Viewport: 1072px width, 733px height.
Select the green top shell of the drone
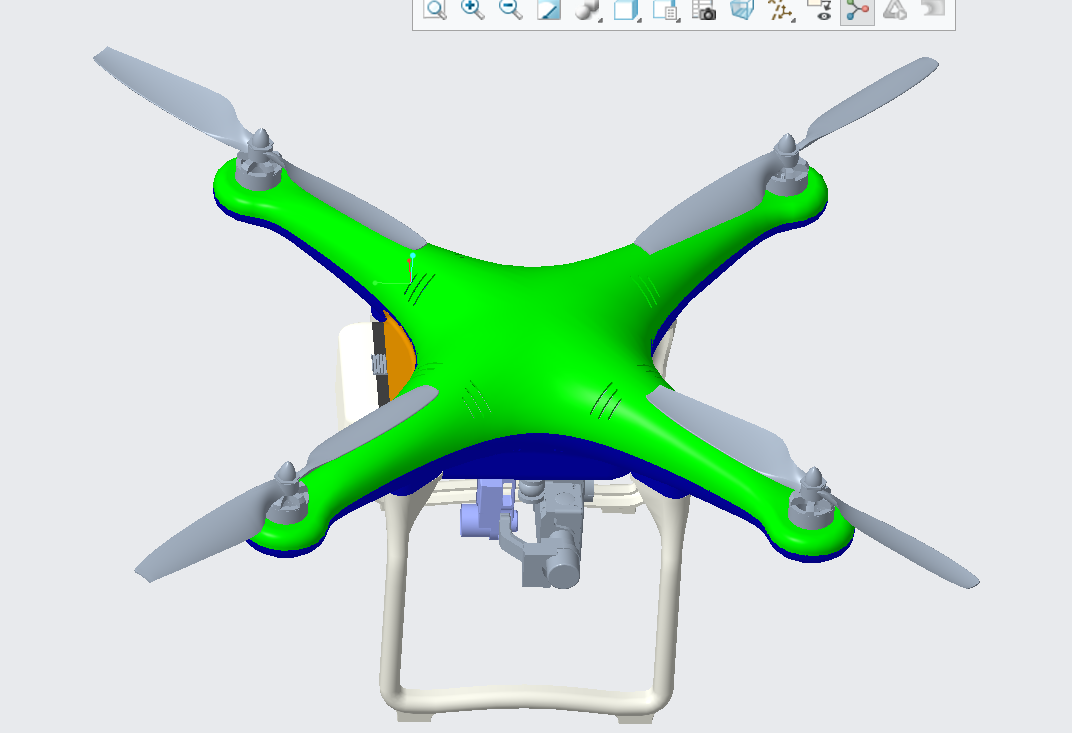click(x=533, y=342)
